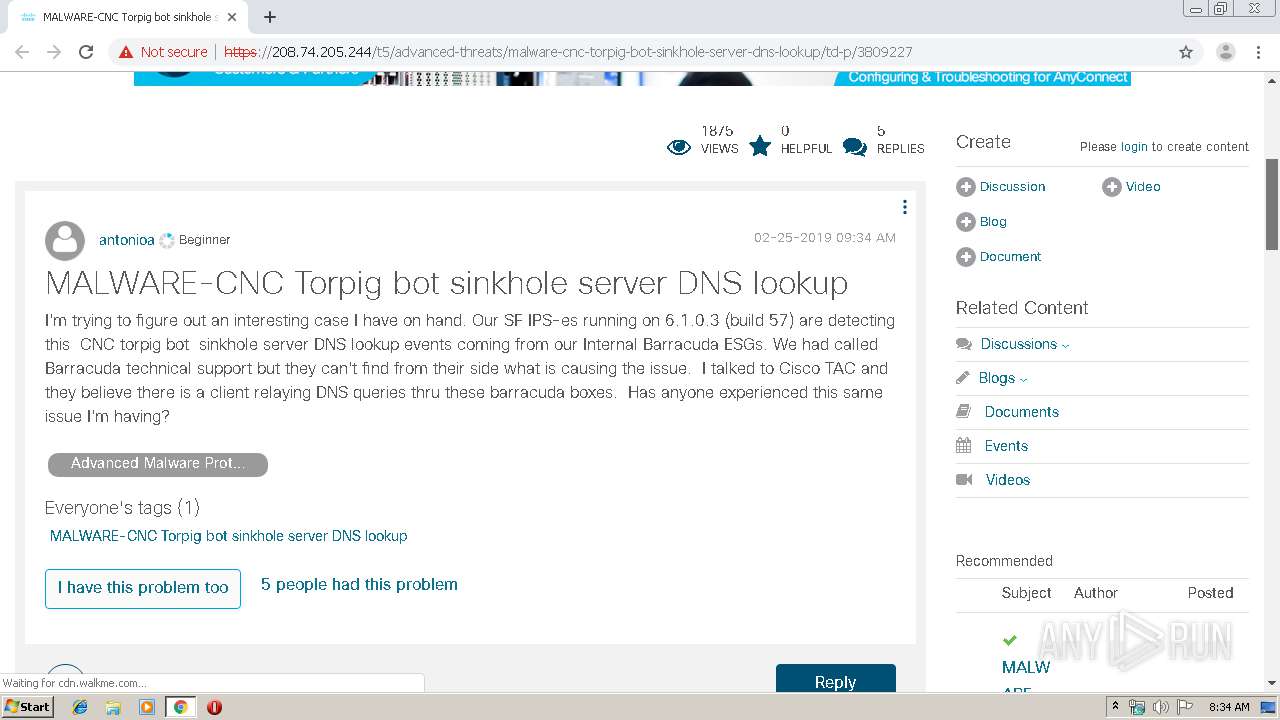Click the helpful star icon
The width and height of the screenshot is (1280, 720).
pos(761,146)
